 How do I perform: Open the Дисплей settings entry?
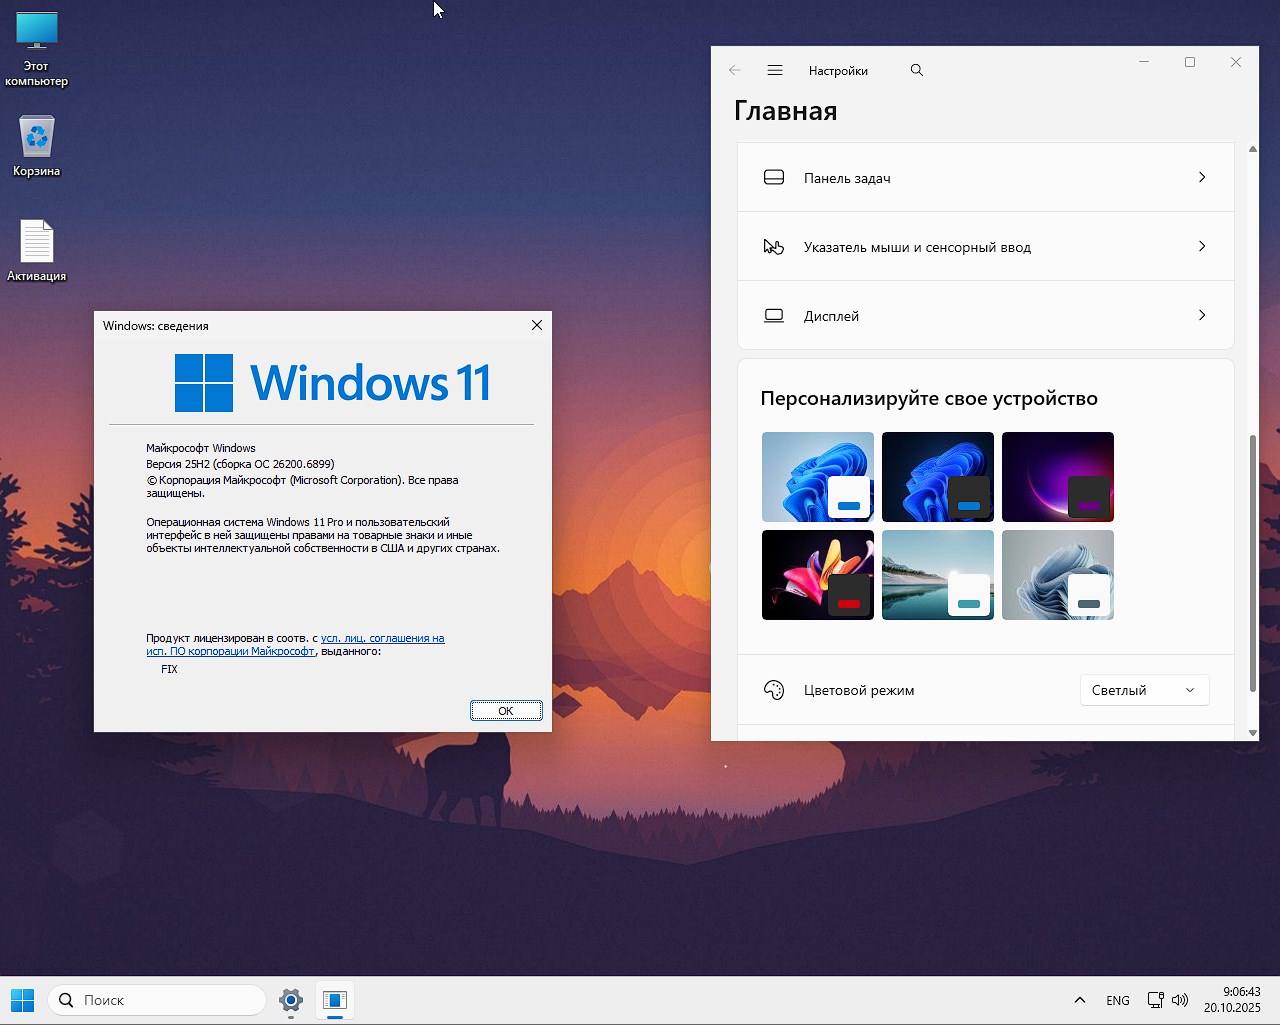tap(985, 316)
